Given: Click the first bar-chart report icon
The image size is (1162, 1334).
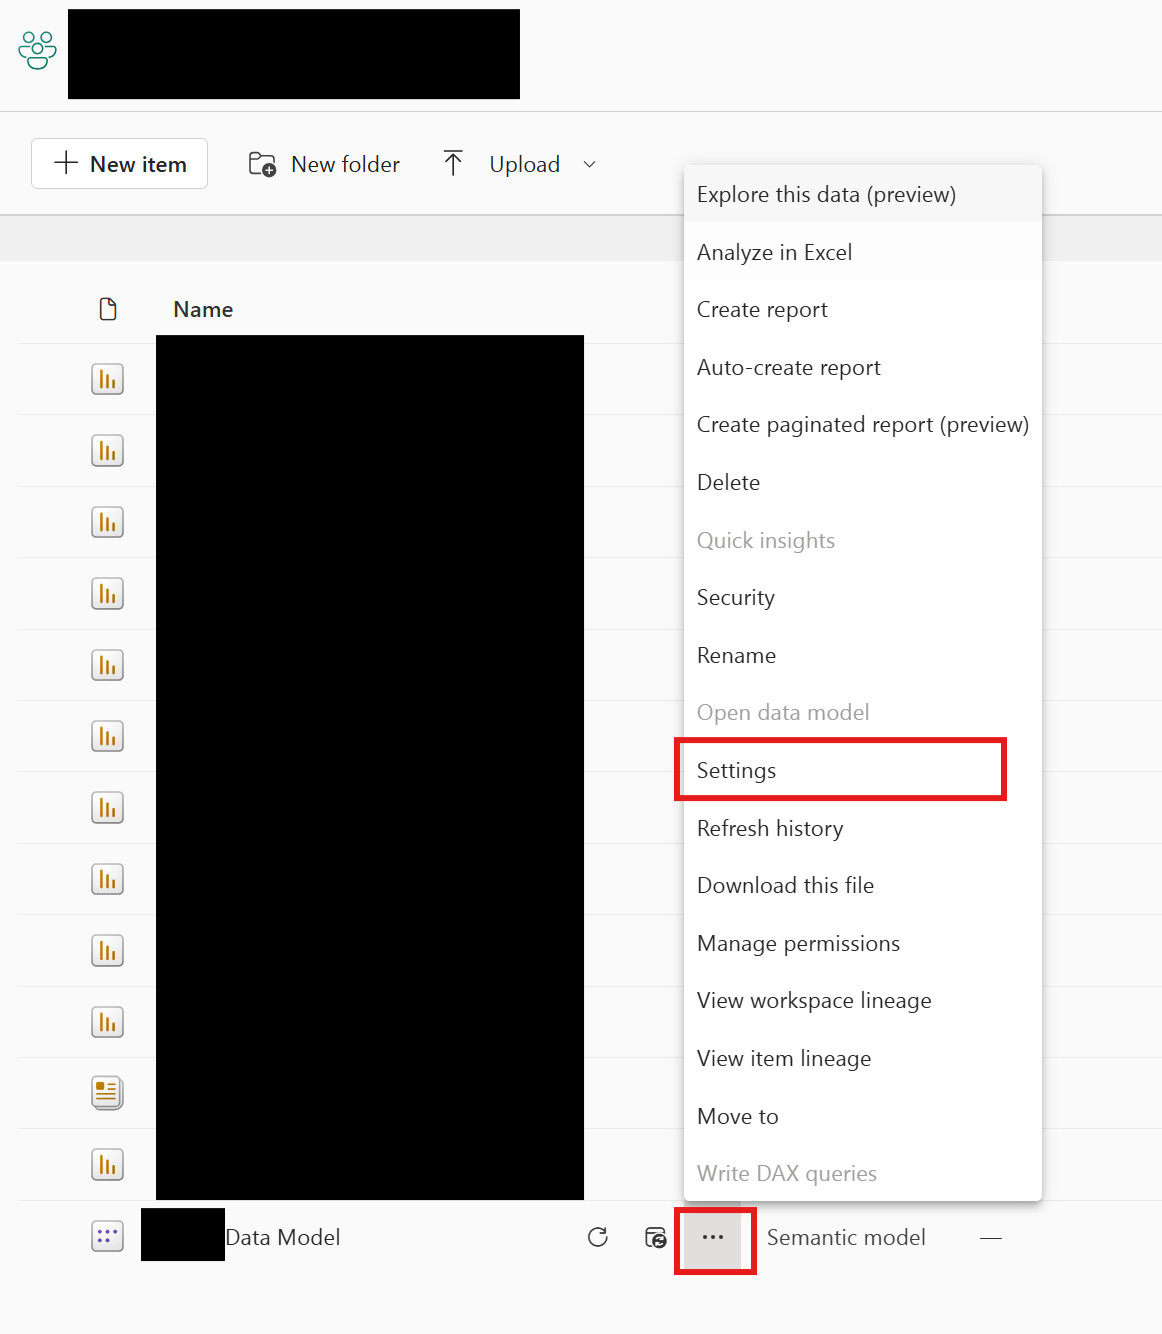Looking at the screenshot, I should (107, 379).
